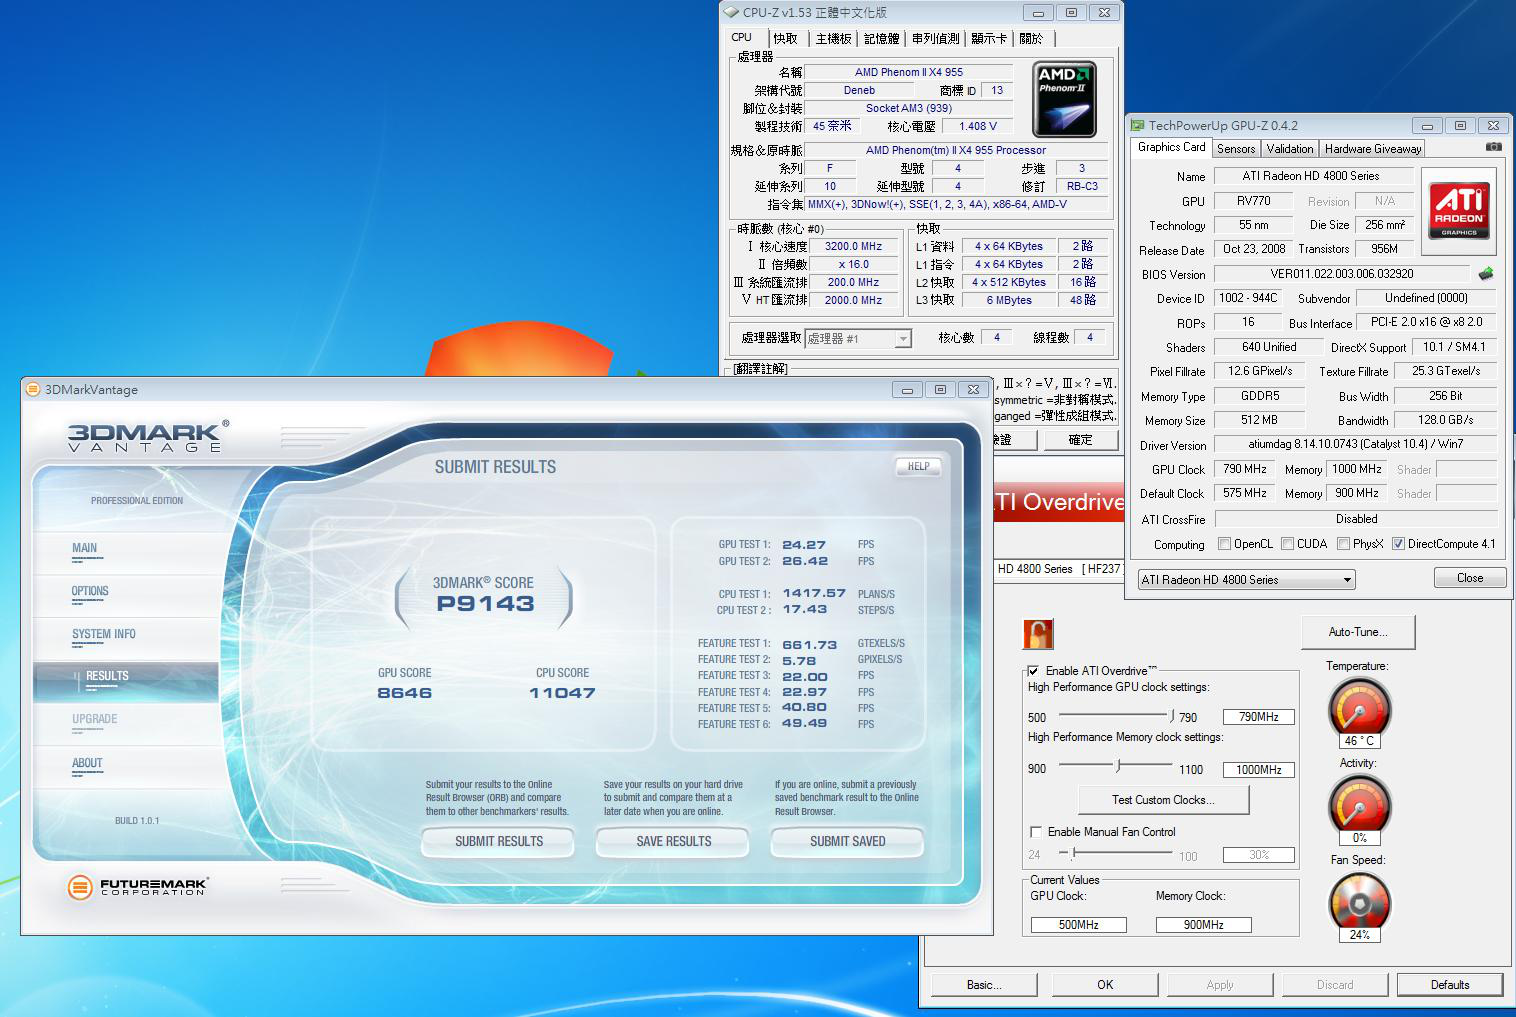Toggle the PhysX checkbox in GPU-Z

coord(1343,544)
